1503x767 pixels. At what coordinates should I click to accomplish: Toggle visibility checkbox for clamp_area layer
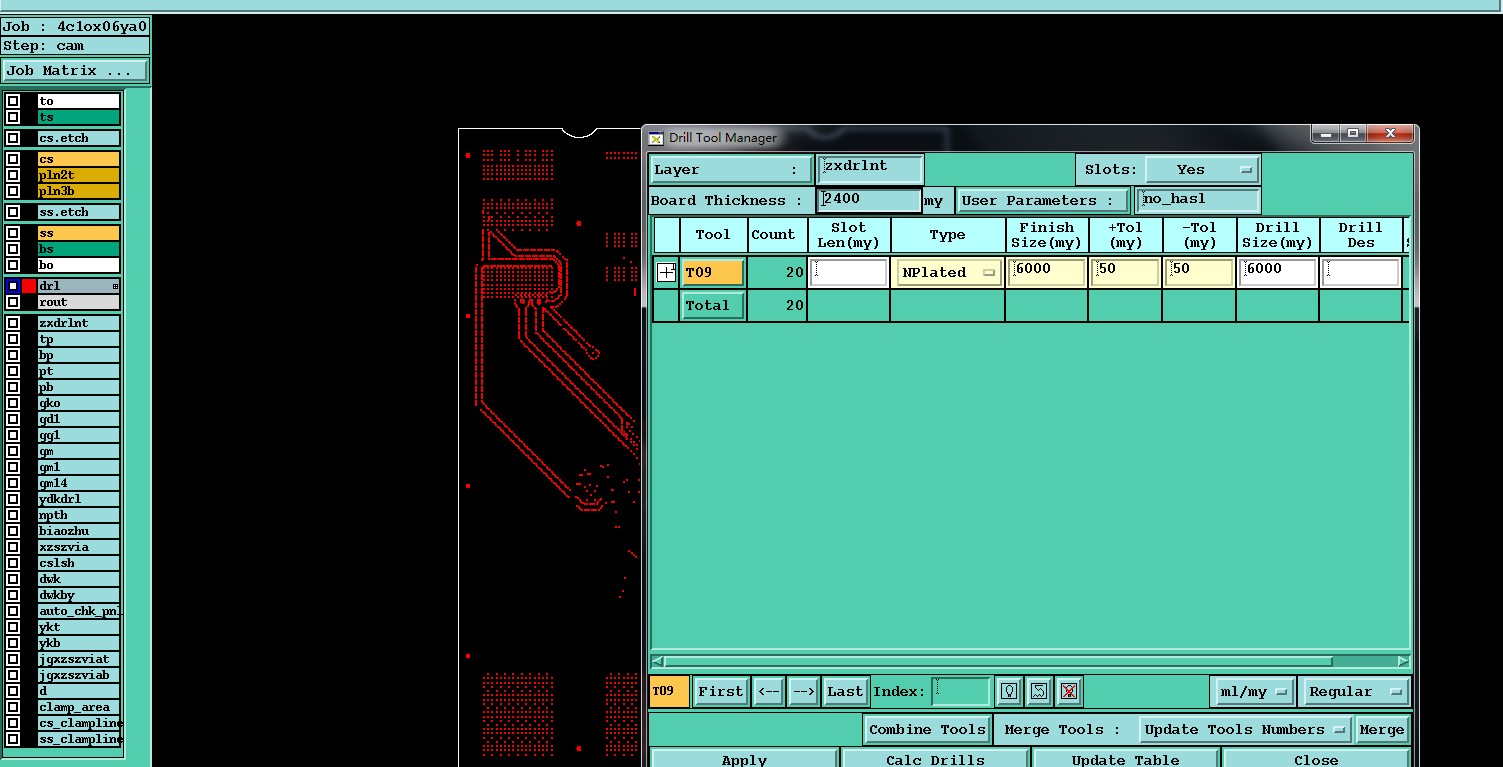[x=13, y=707]
